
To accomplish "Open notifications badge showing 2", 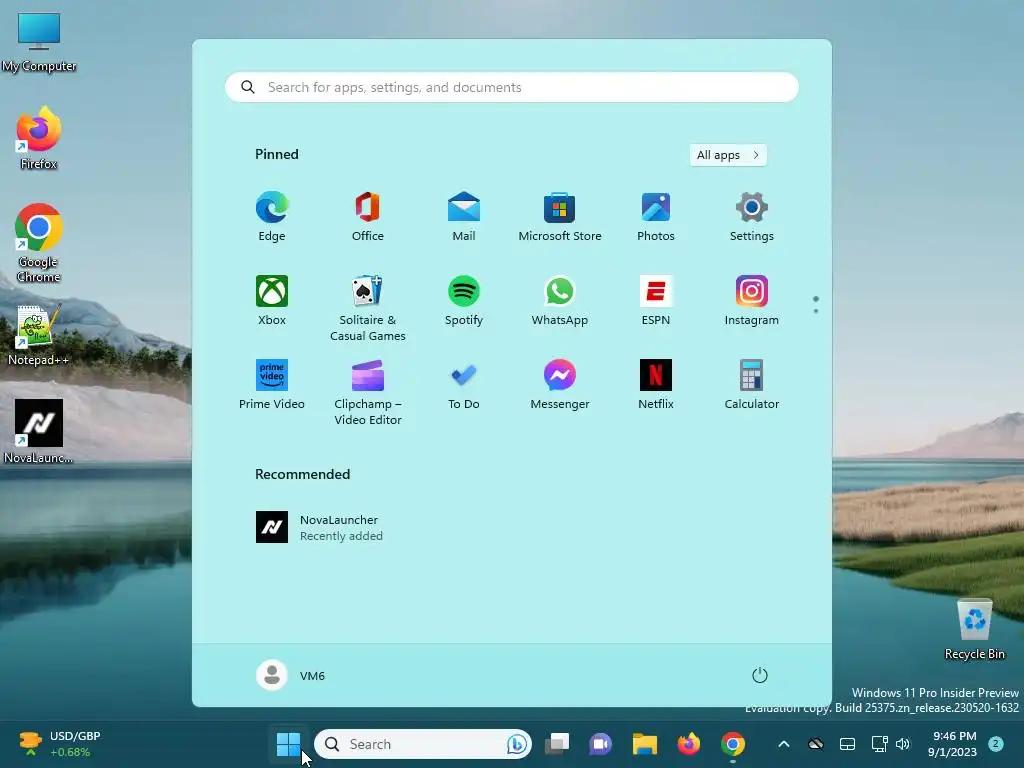I will click(x=996, y=743).
